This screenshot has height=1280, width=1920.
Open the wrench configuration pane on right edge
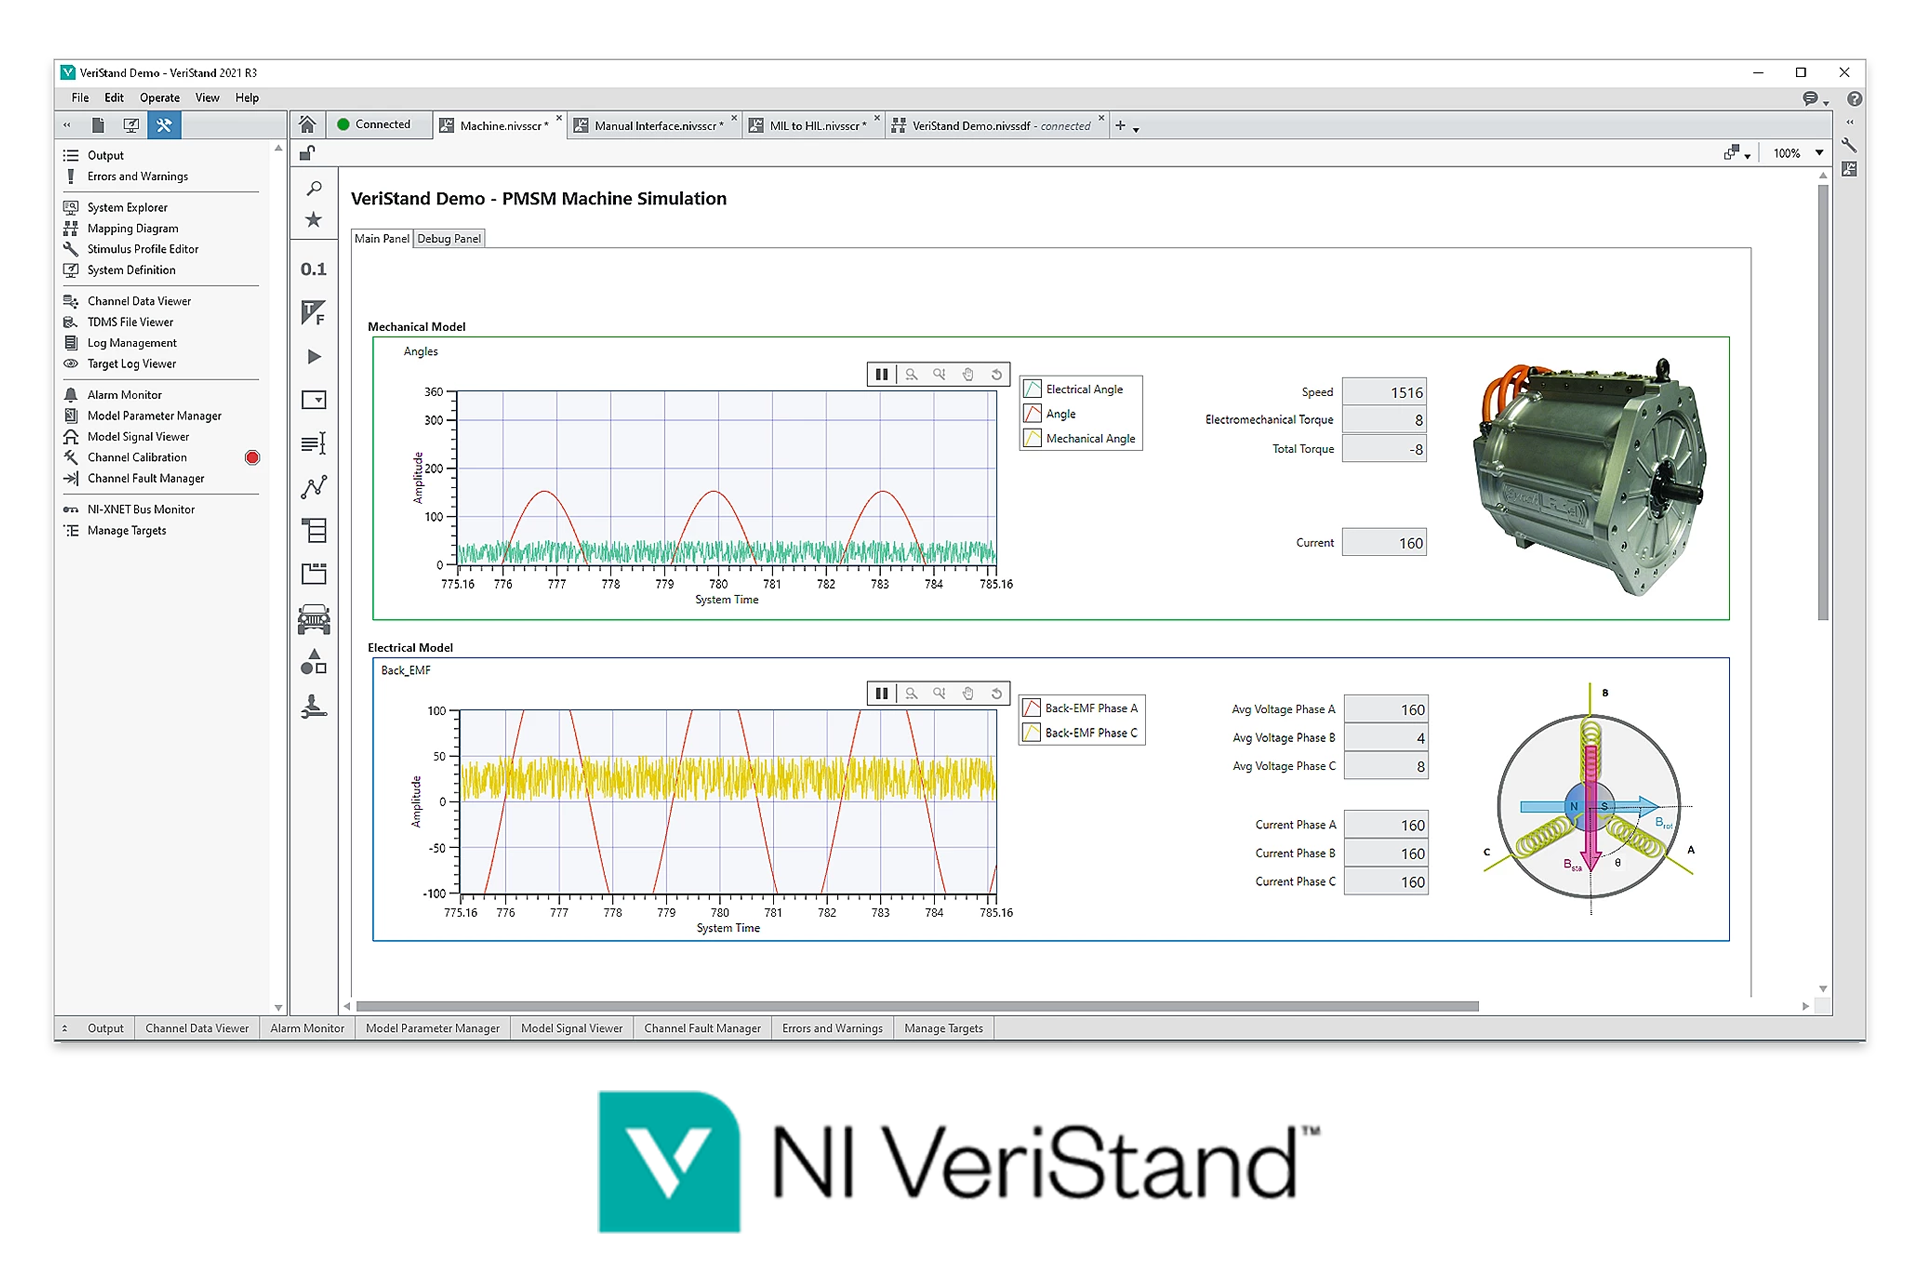point(1849,146)
